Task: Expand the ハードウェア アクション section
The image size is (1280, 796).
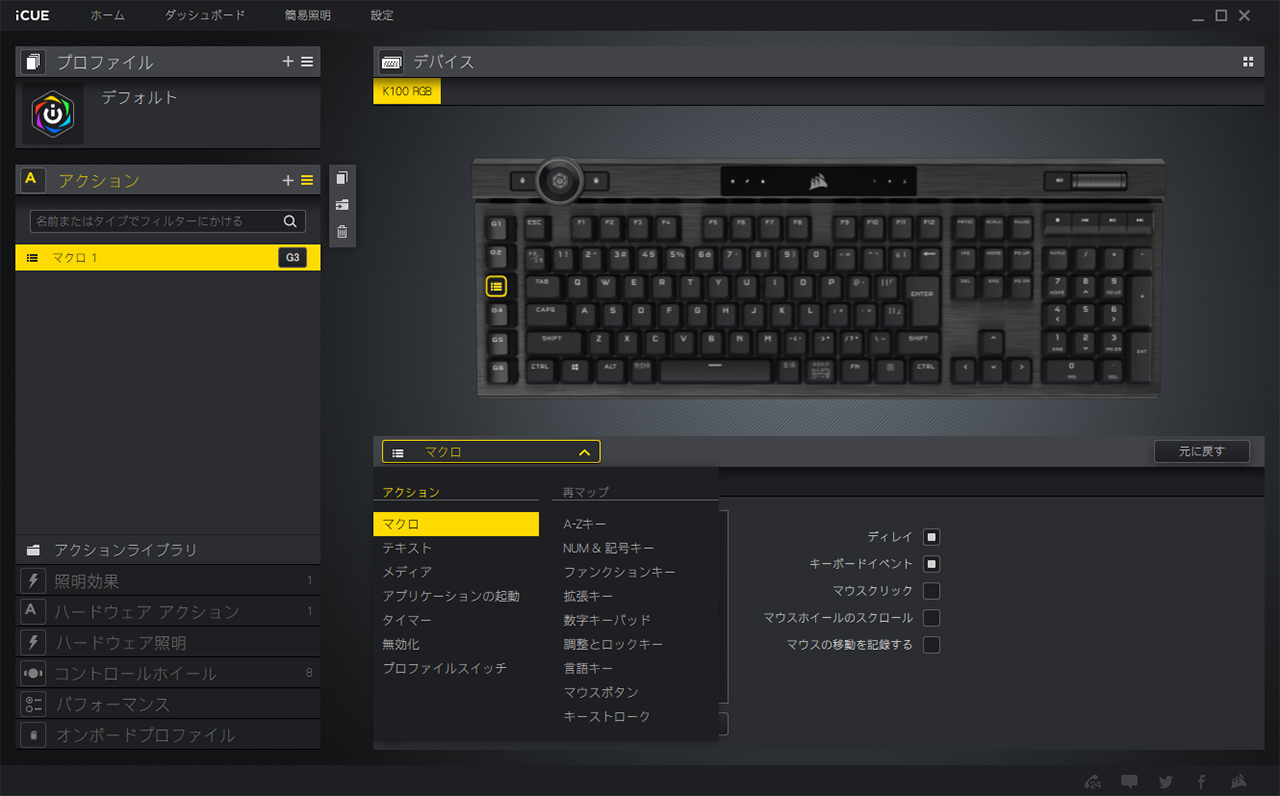Action: (168, 612)
